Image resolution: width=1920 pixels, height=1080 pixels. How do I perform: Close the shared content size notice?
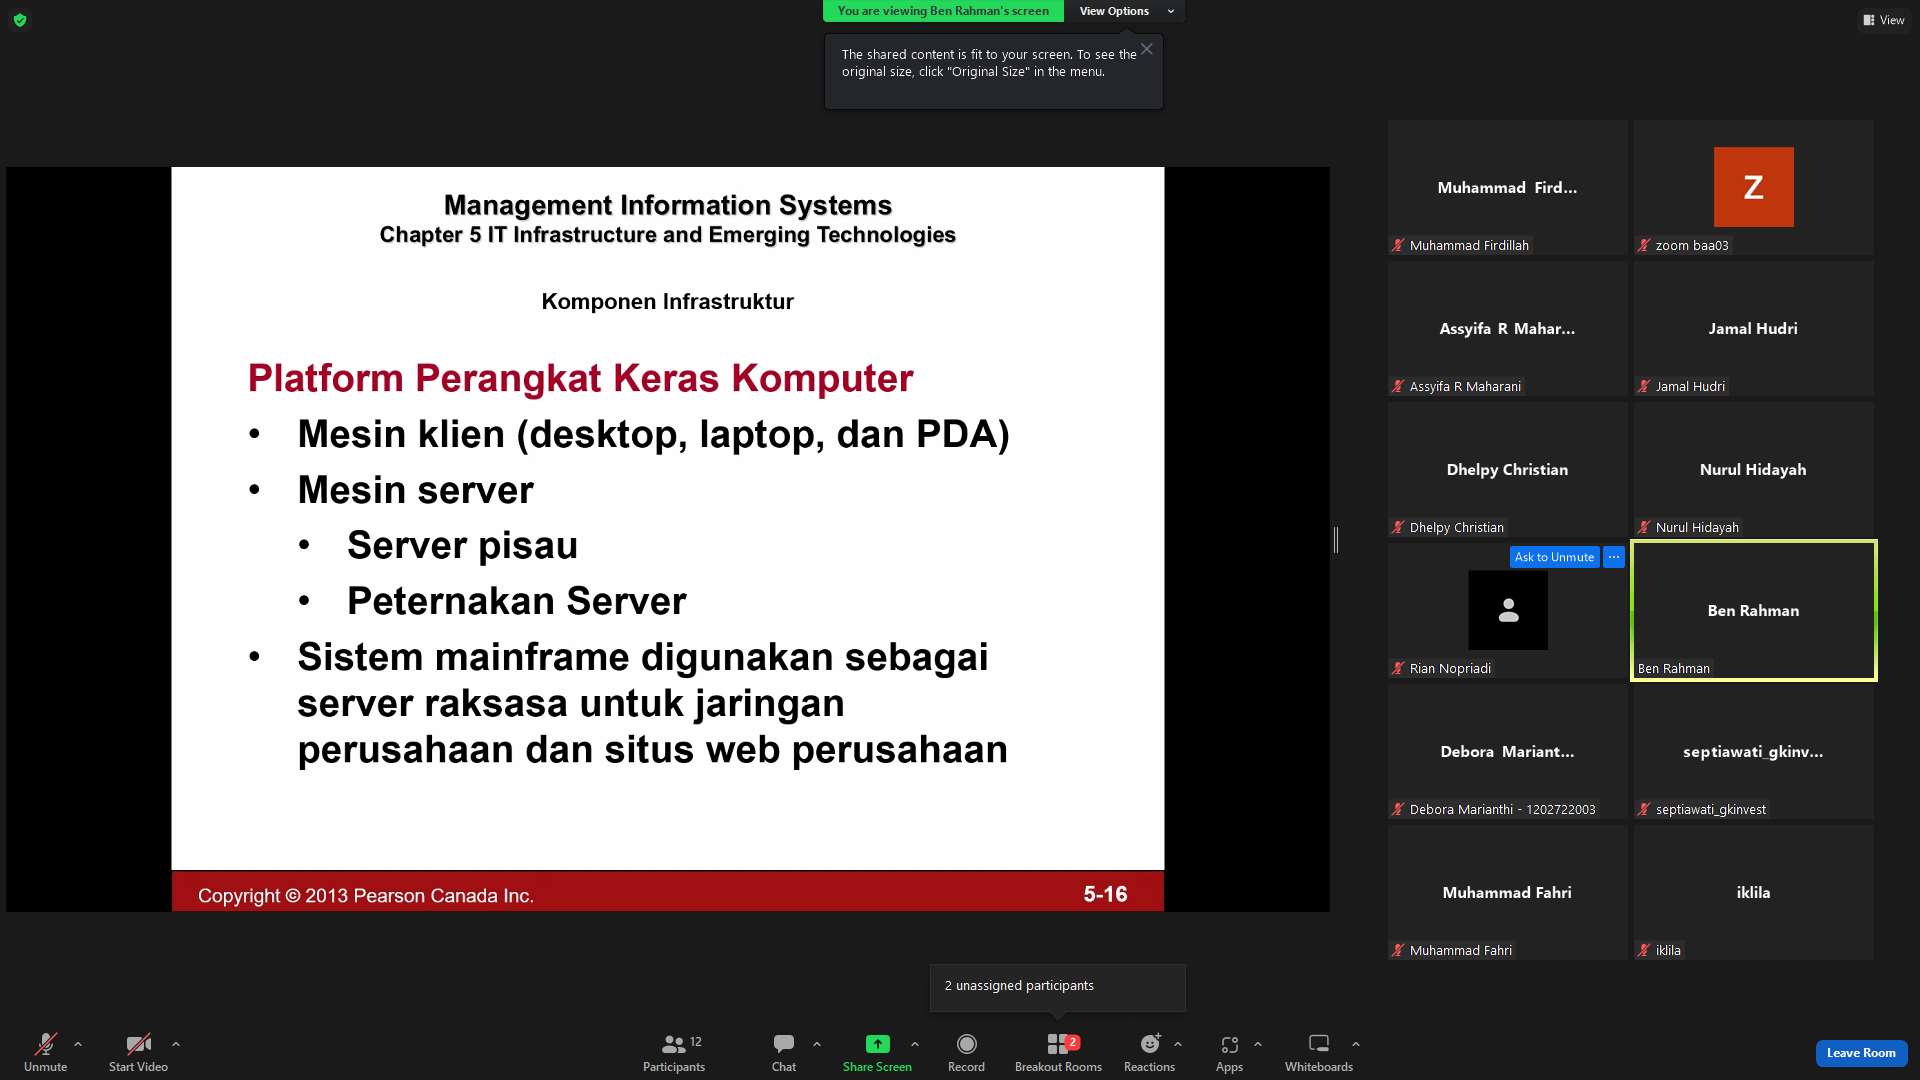click(x=1147, y=49)
